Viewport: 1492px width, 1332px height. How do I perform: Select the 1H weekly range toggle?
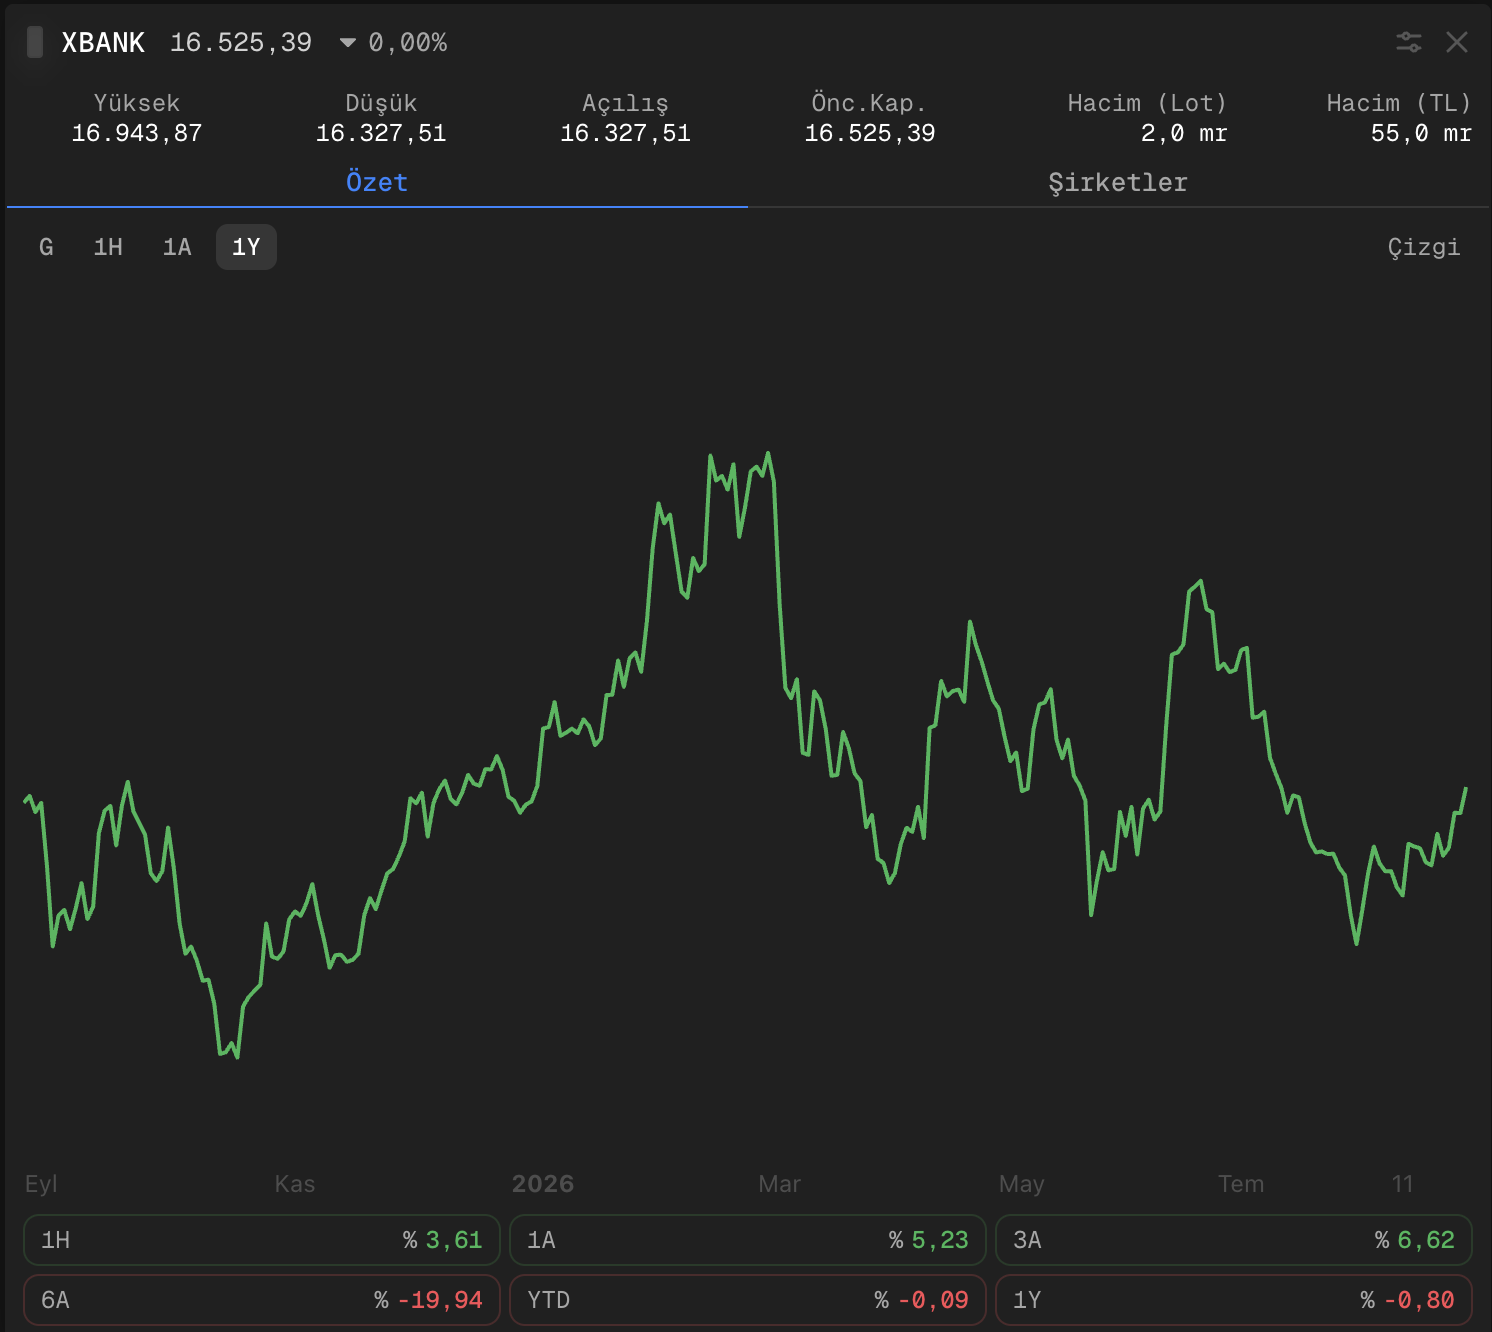click(108, 247)
